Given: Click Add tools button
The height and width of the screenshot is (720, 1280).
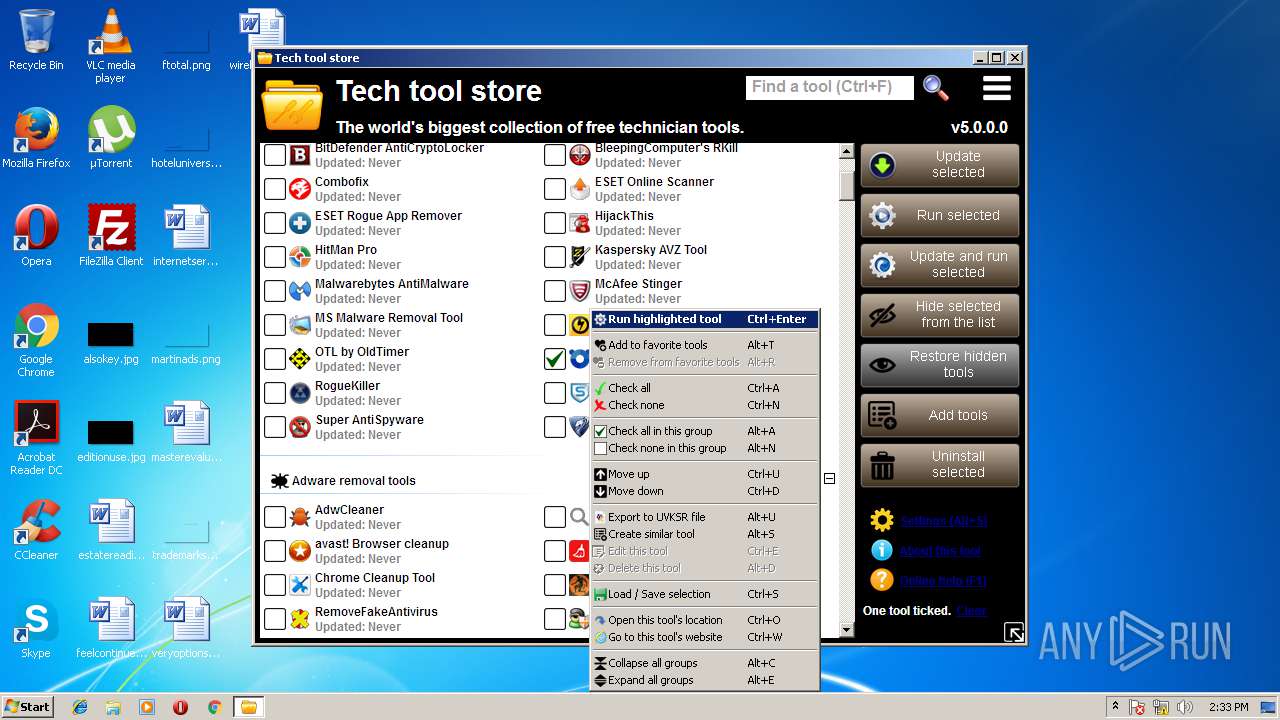Looking at the screenshot, I should coord(940,415).
